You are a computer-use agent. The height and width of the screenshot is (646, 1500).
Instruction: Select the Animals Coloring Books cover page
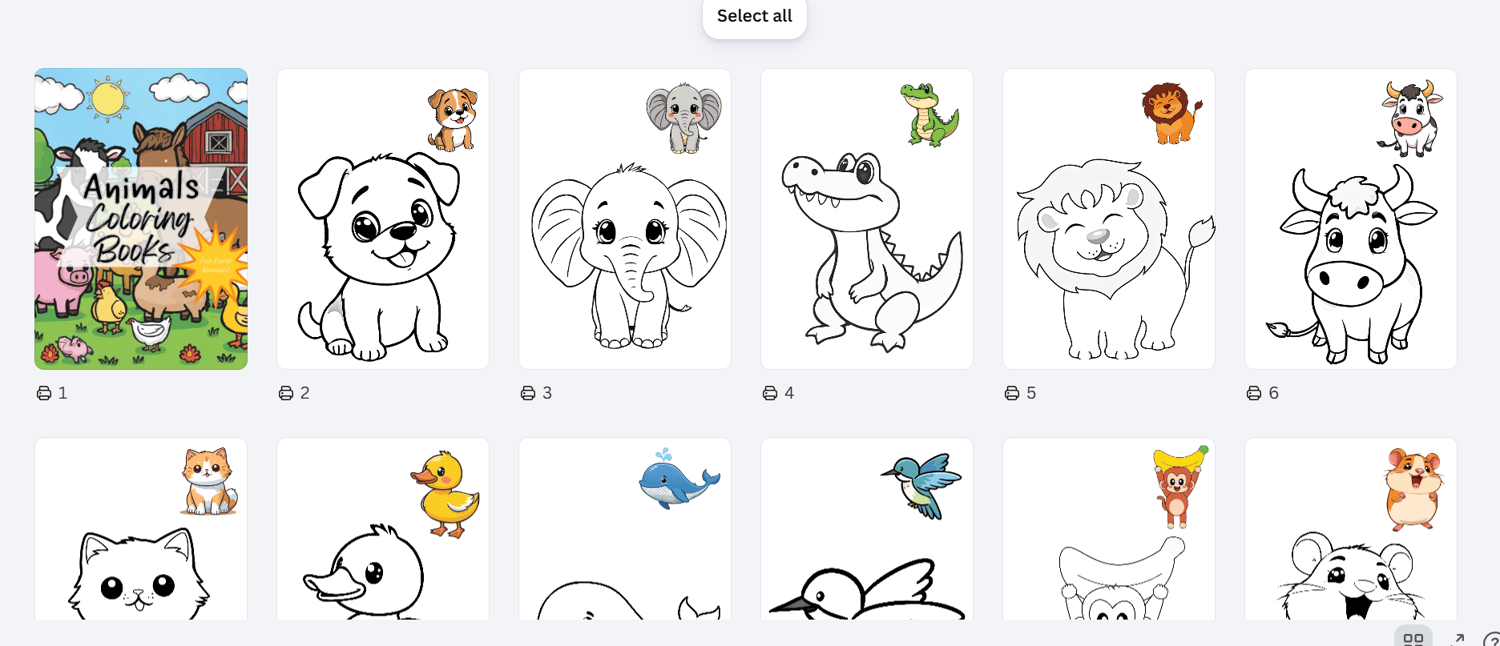141,219
